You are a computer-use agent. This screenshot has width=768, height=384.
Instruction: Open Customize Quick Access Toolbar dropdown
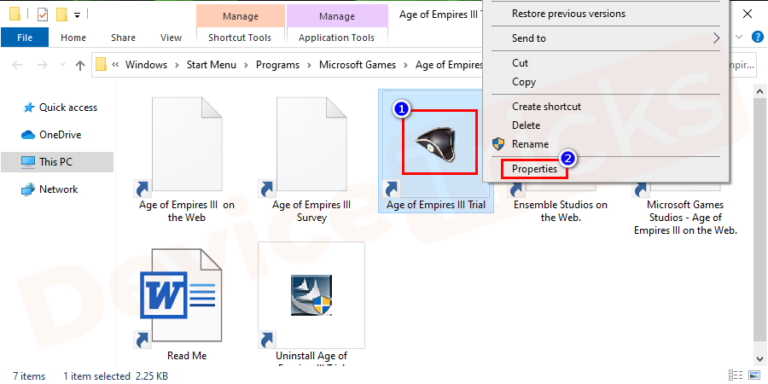coord(77,15)
